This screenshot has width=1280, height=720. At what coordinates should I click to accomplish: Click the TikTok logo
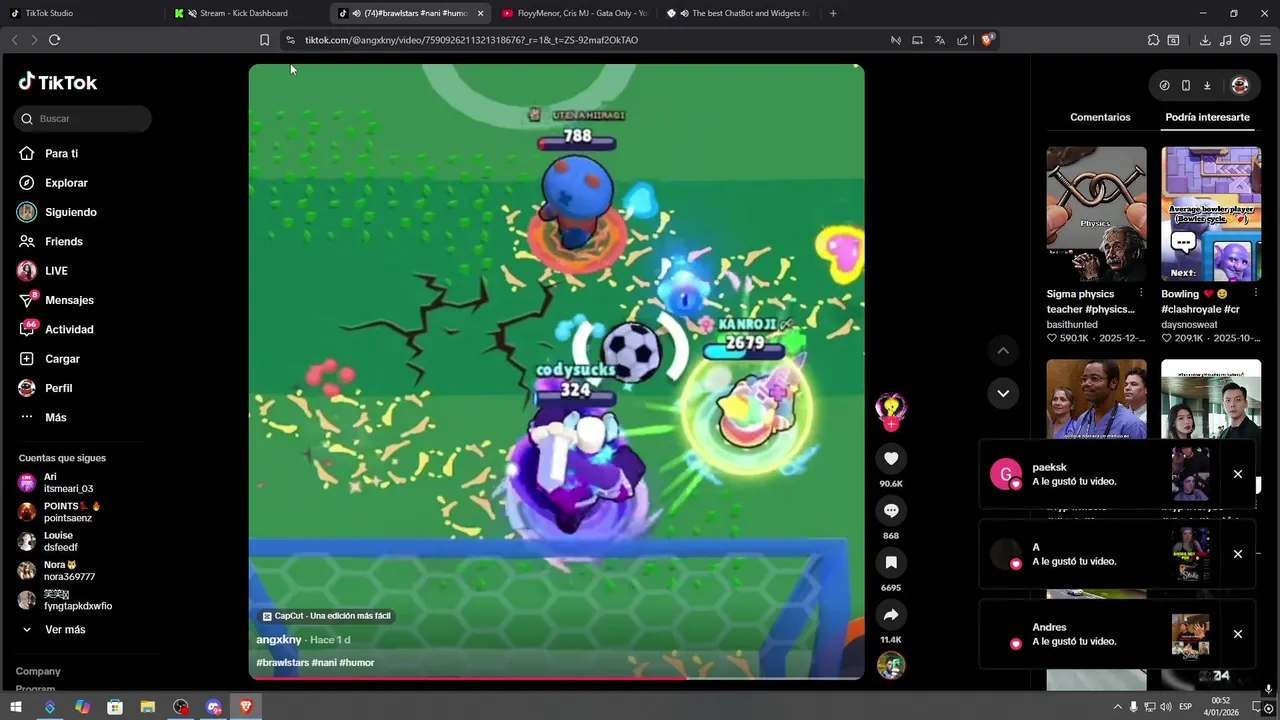pos(58,82)
